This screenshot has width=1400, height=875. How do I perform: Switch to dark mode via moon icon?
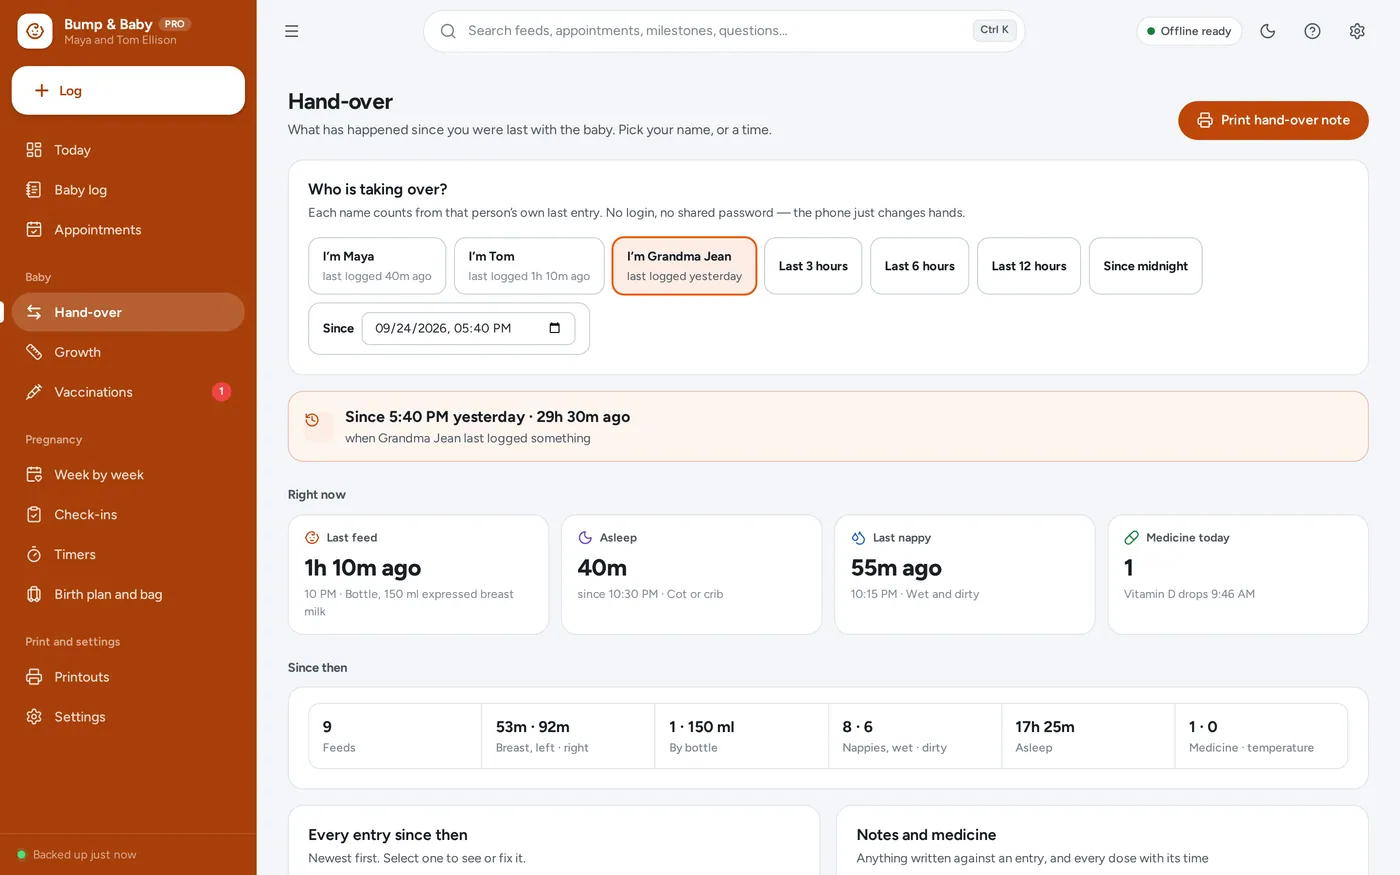1268,31
